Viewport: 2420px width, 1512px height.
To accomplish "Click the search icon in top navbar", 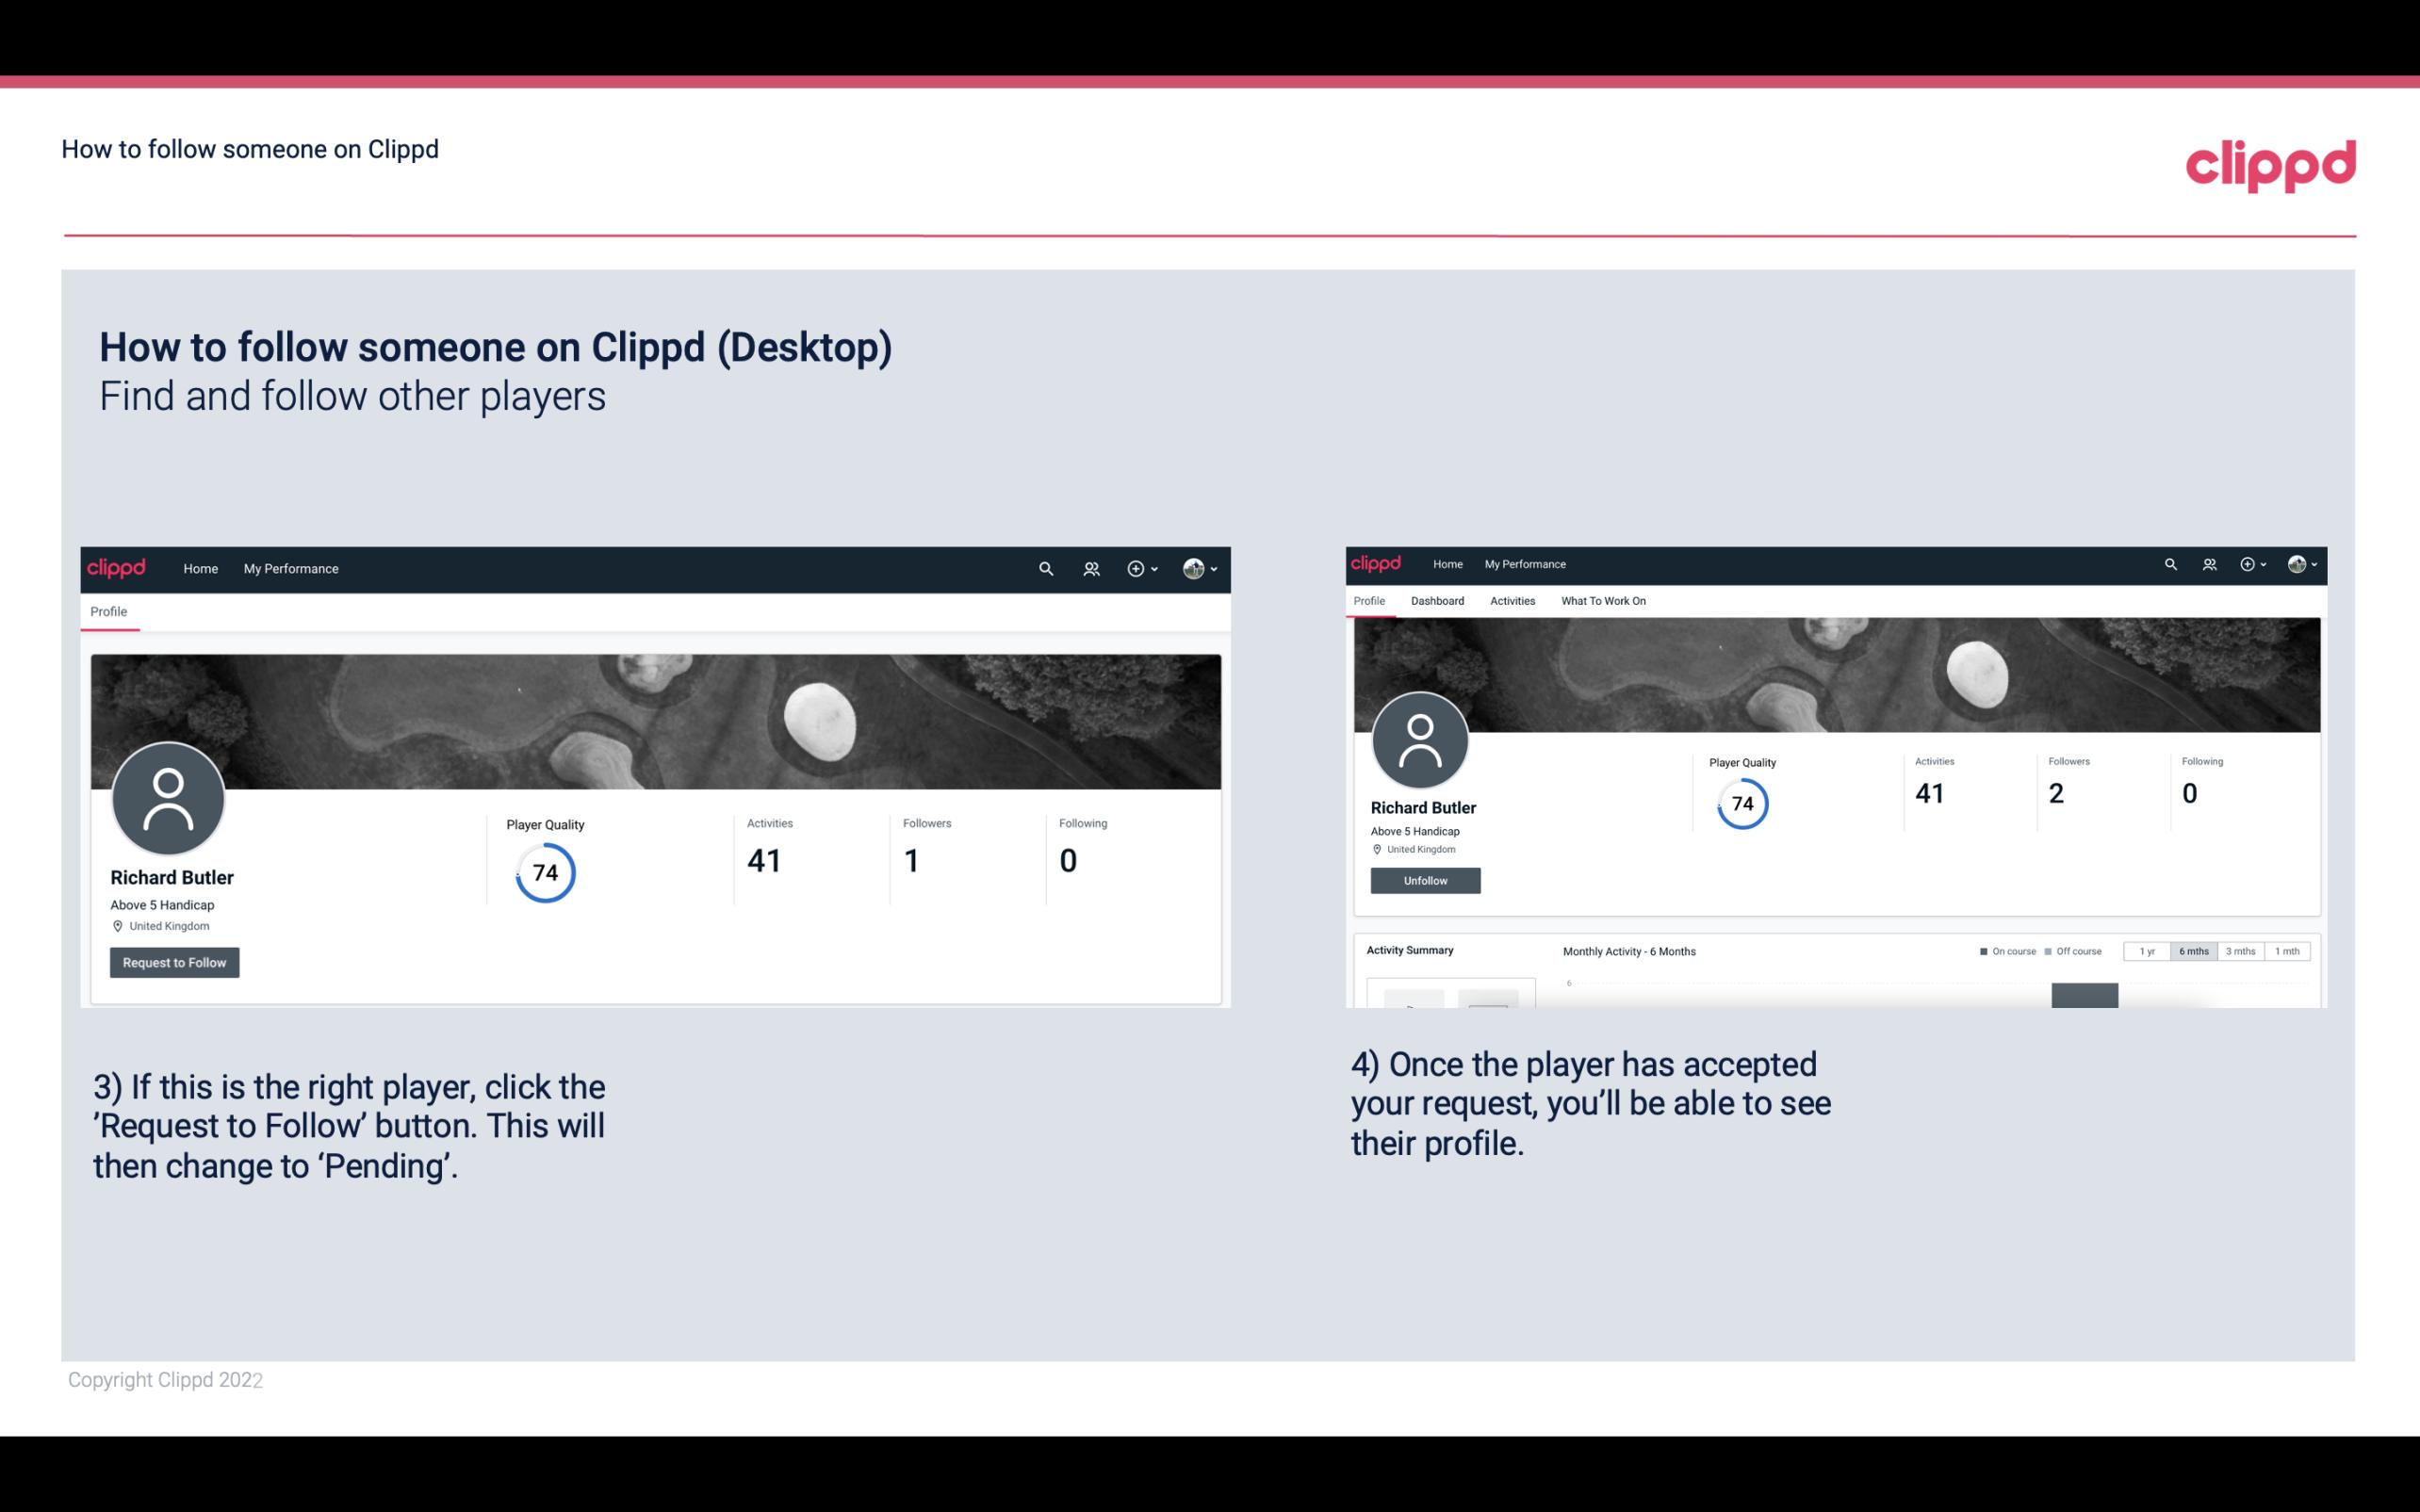I will tap(1045, 568).
